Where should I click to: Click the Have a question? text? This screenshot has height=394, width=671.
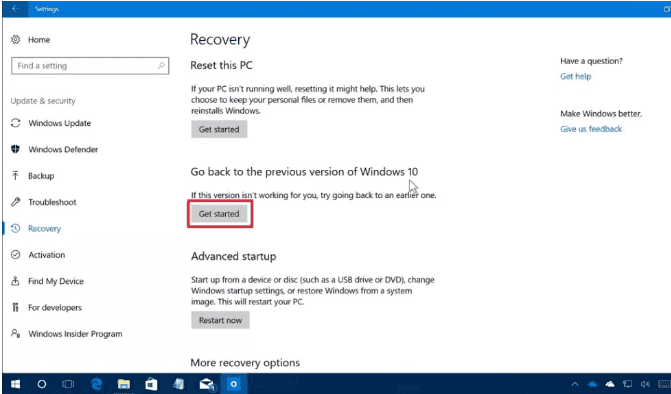coord(591,61)
